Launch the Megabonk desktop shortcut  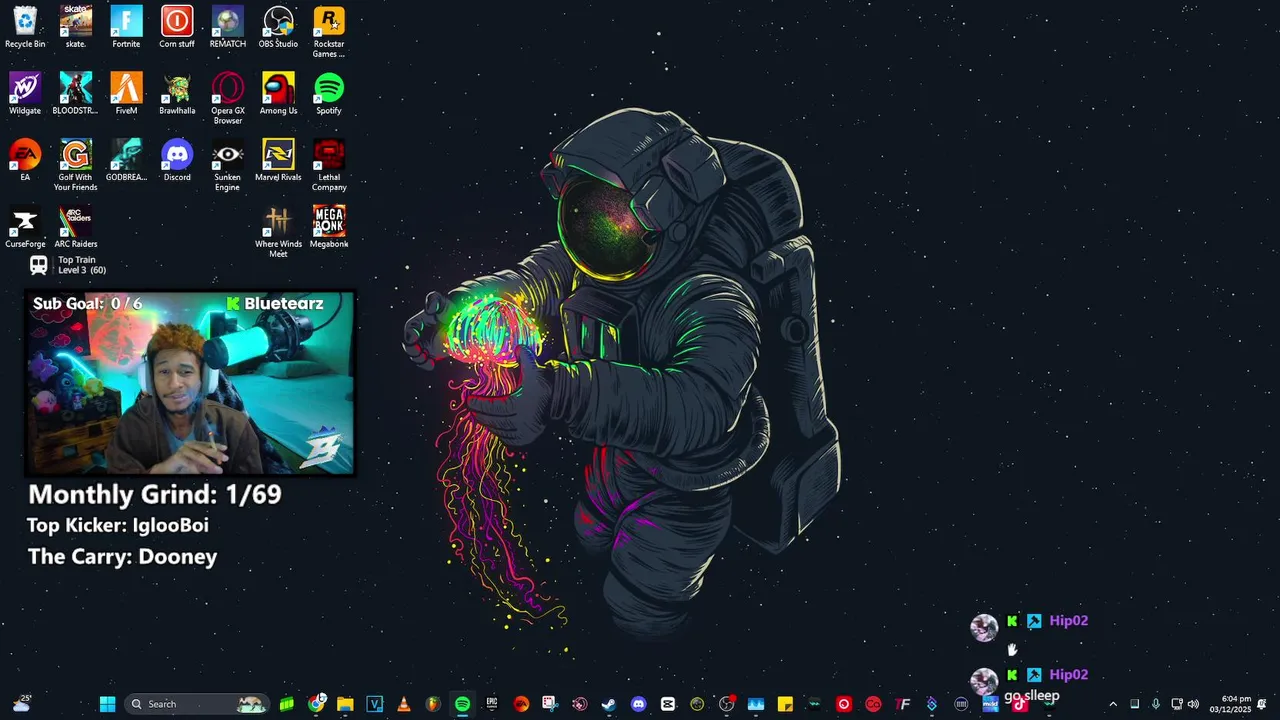coord(329,227)
